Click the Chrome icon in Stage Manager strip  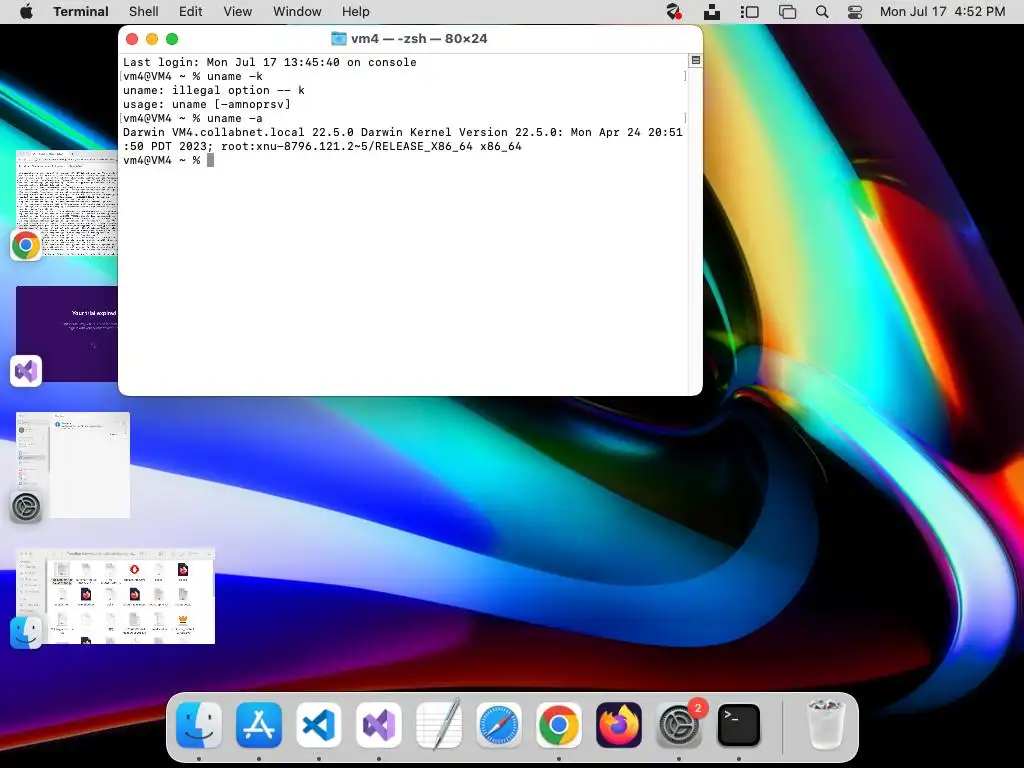pyautogui.click(x=26, y=246)
